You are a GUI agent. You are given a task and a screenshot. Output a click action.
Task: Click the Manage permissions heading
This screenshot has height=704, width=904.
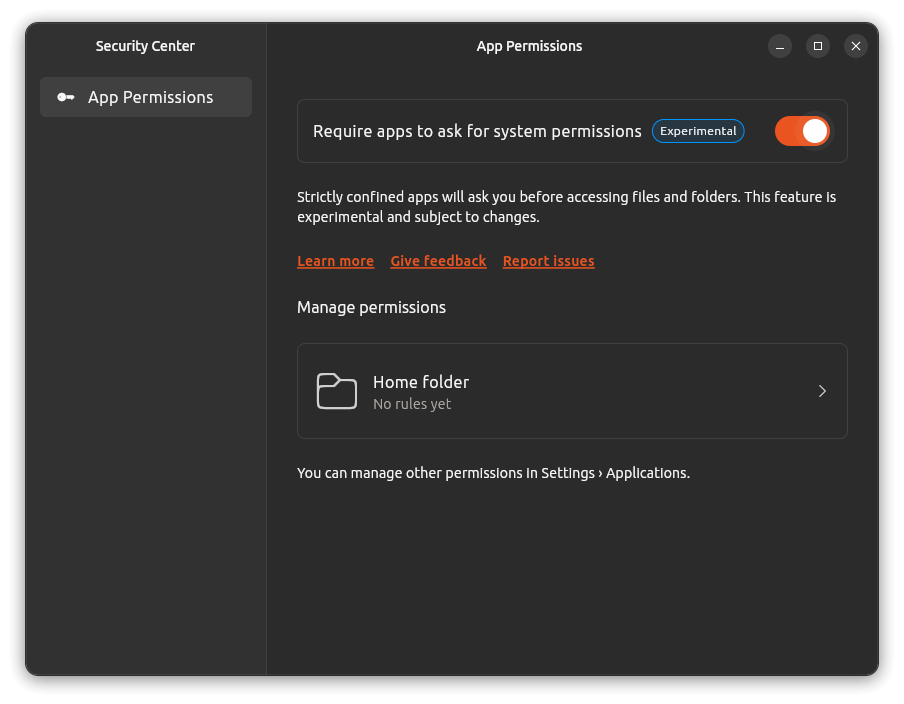pyautogui.click(x=371, y=307)
